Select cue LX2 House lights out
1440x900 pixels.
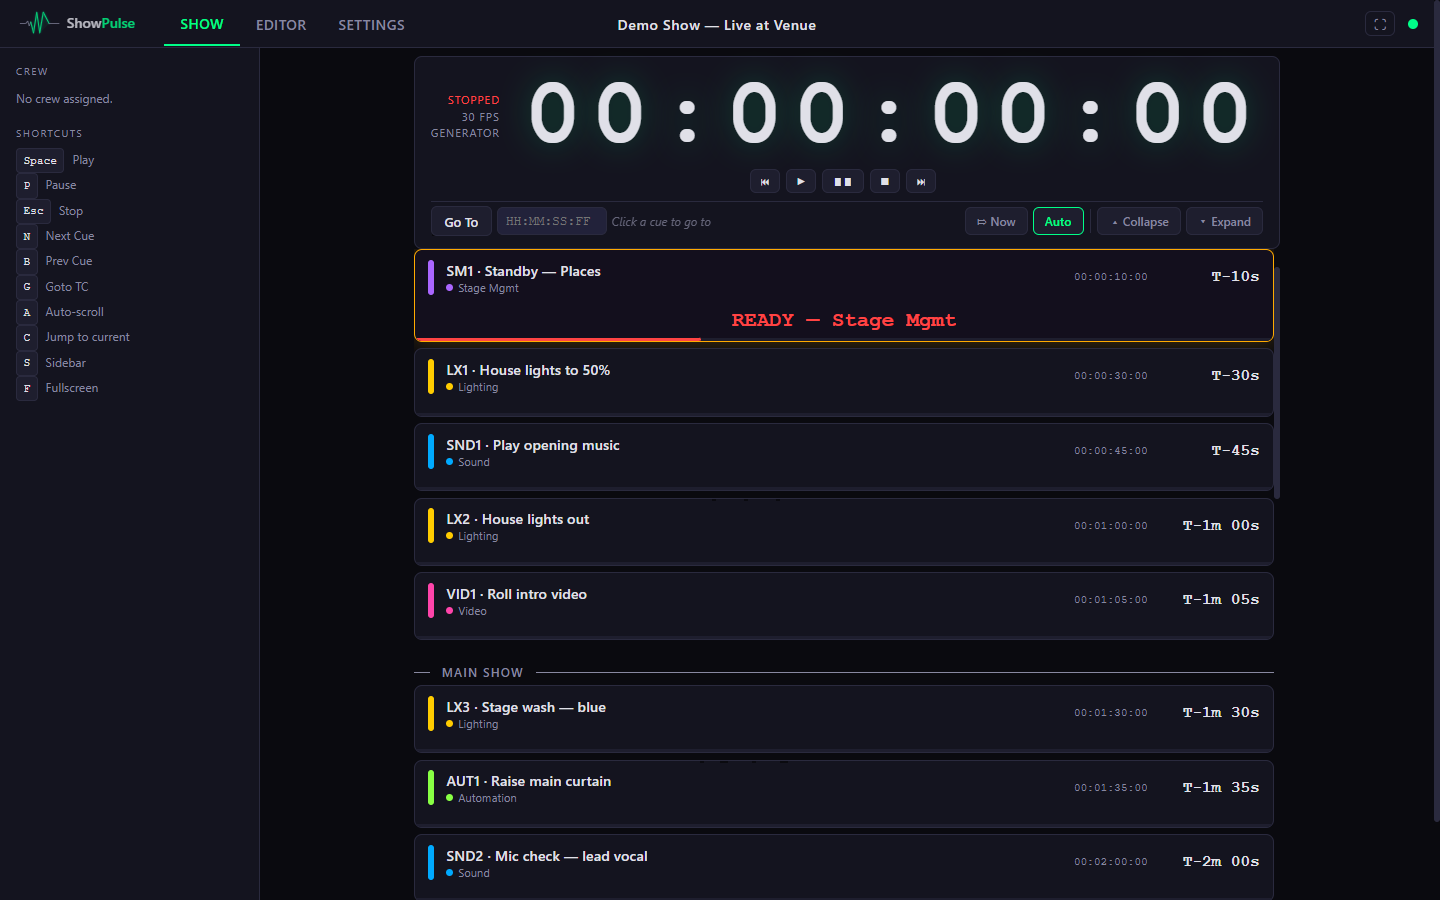click(x=844, y=531)
